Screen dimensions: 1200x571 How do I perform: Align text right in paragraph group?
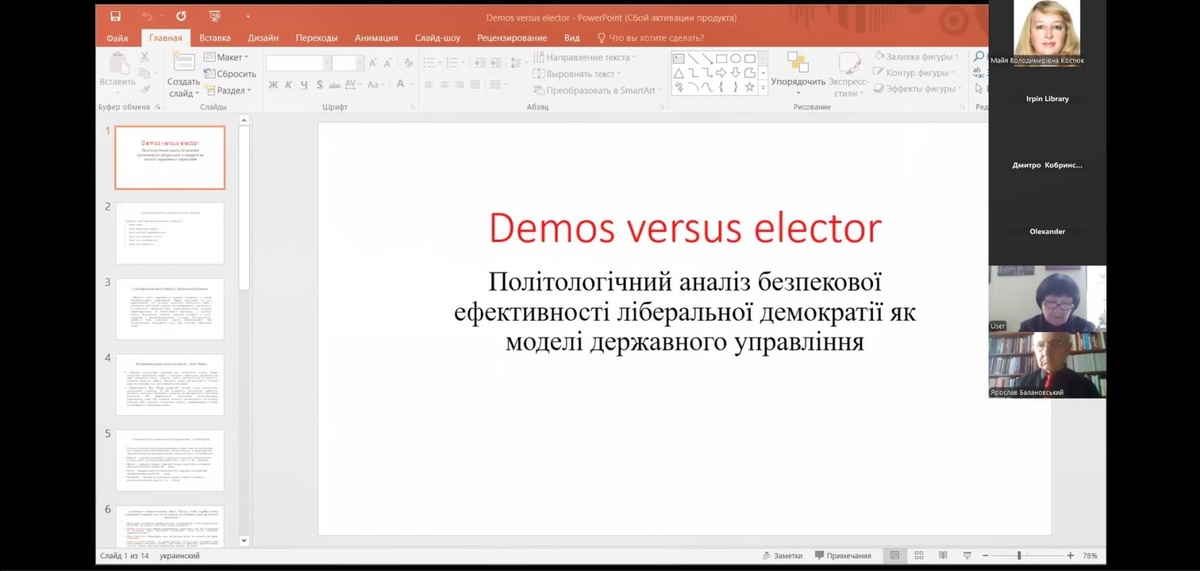pos(459,84)
